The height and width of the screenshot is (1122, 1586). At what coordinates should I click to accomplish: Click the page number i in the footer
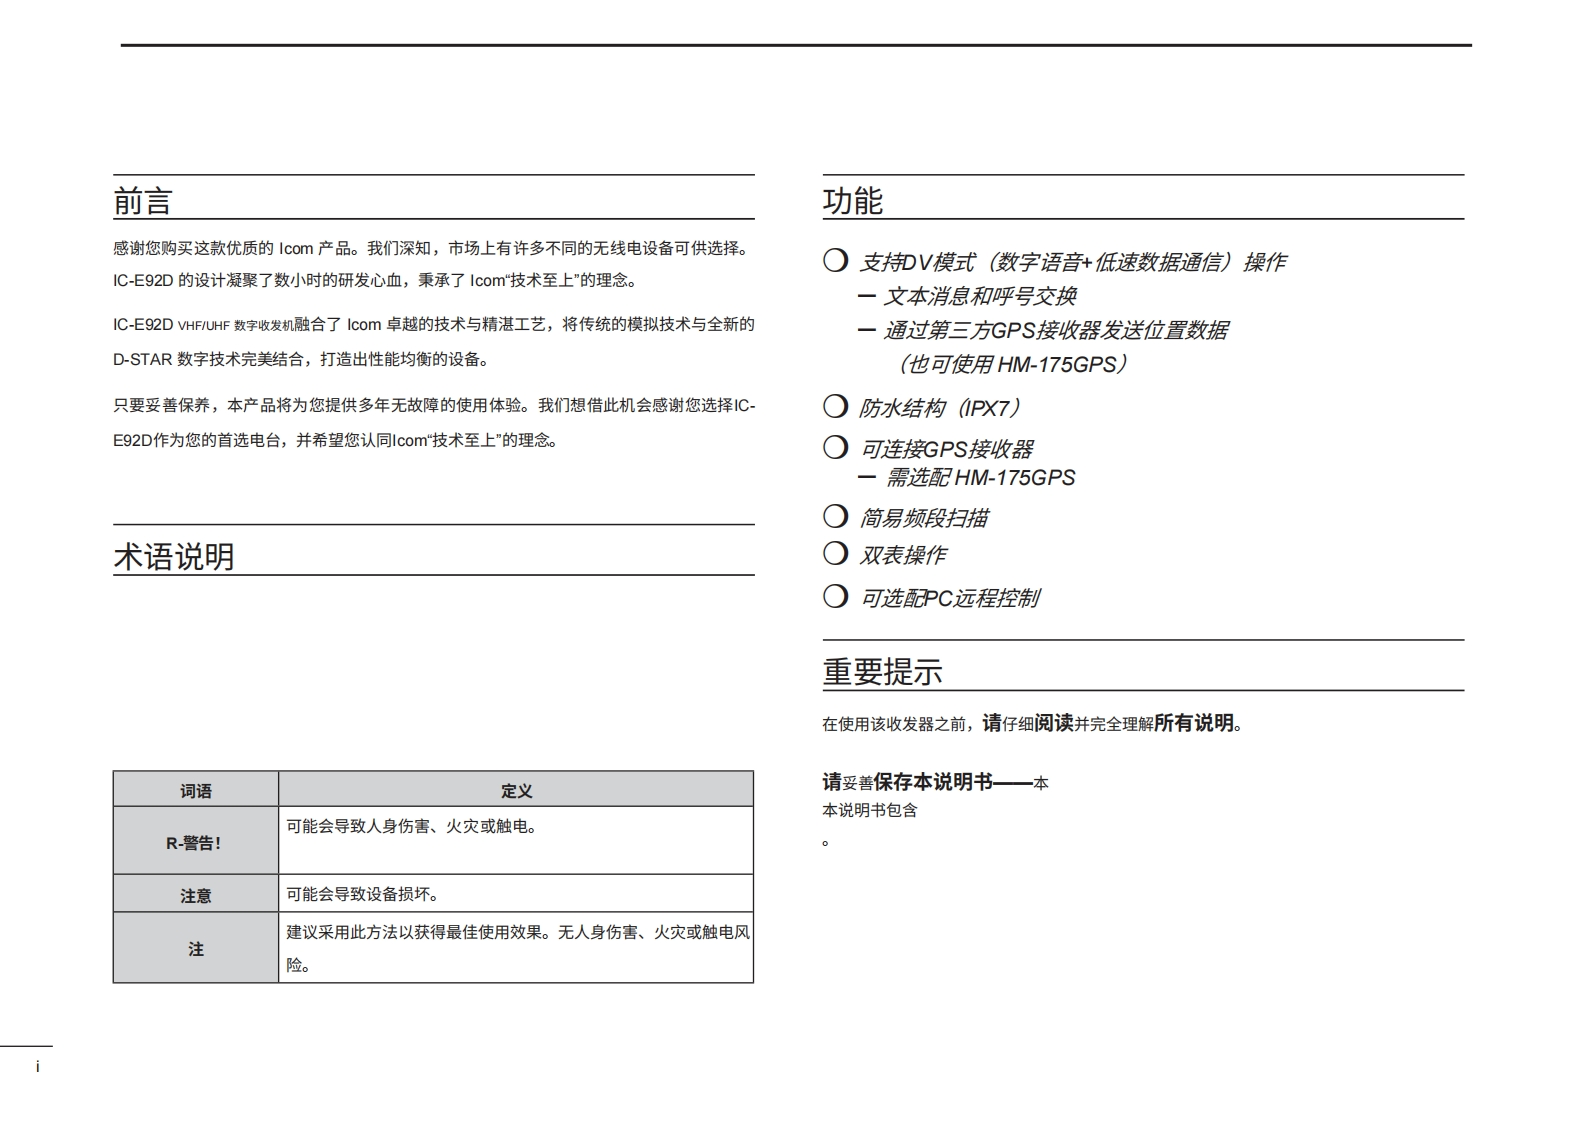38,1066
